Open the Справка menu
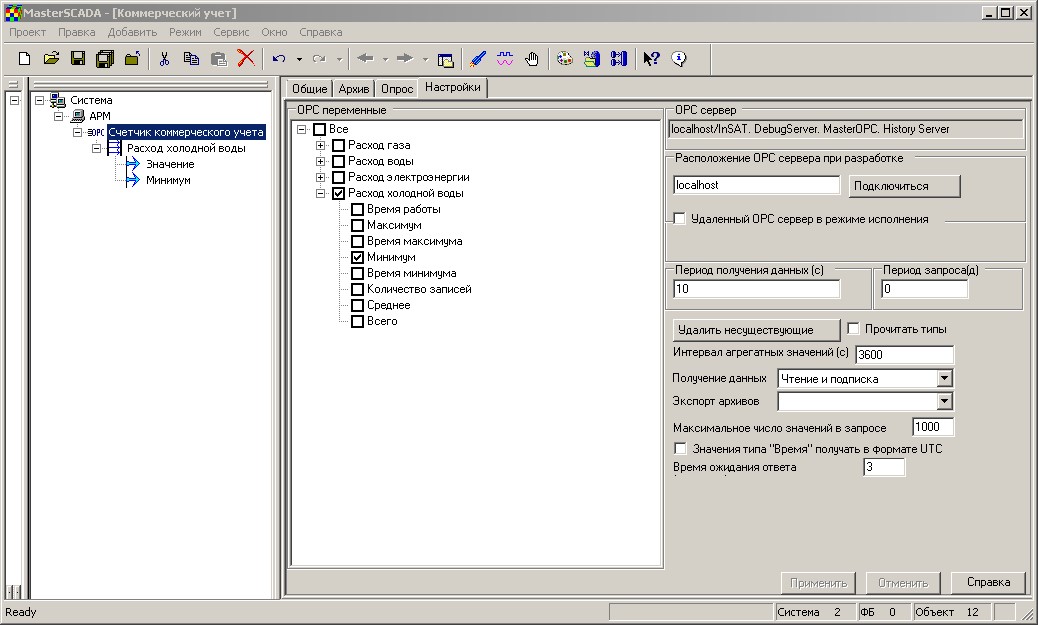 click(320, 32)
